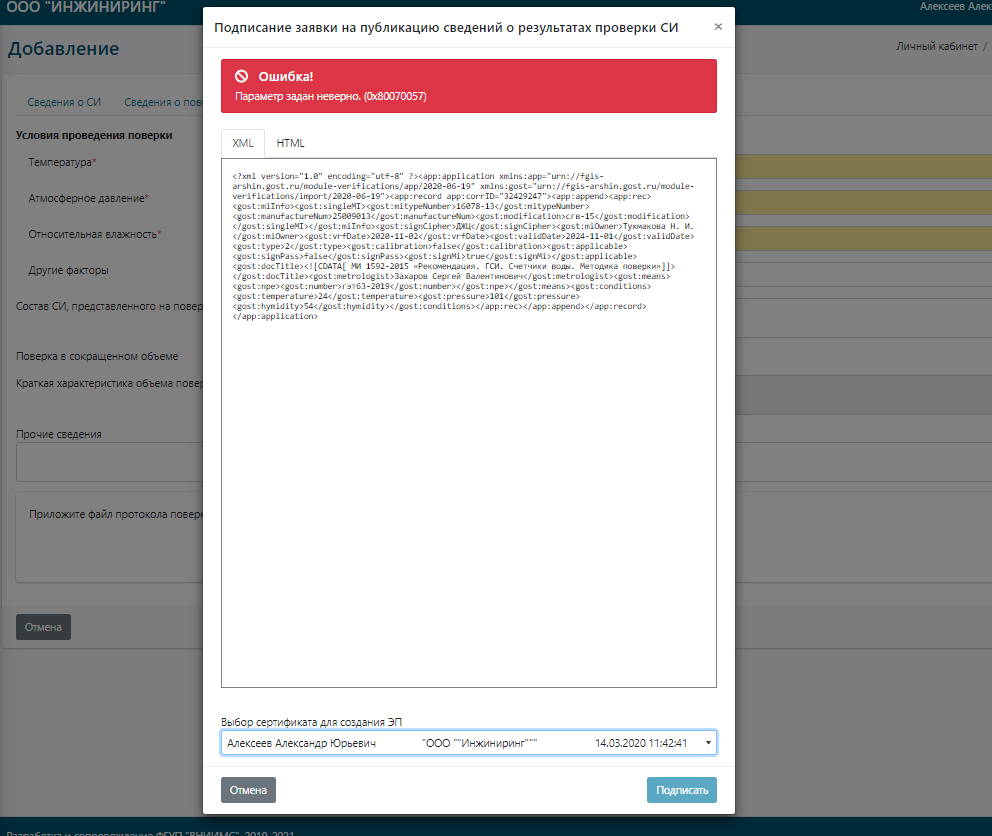Focus the Прочие сведения text field
The height and width of the screenshot is (836, 992).
point(110,462)
